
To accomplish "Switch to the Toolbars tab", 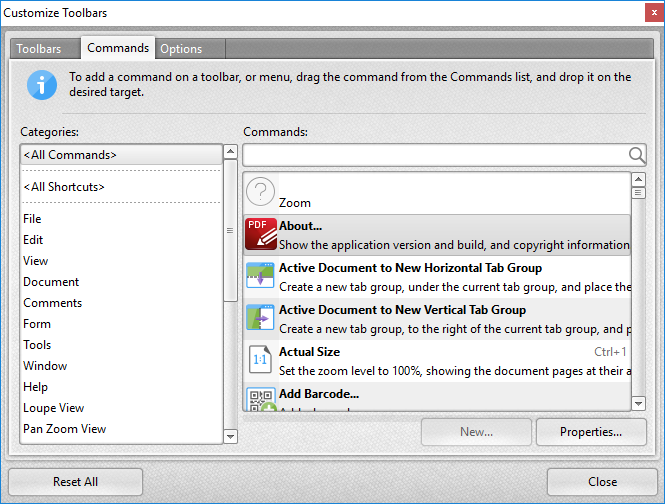I will (x=38, y=49).
